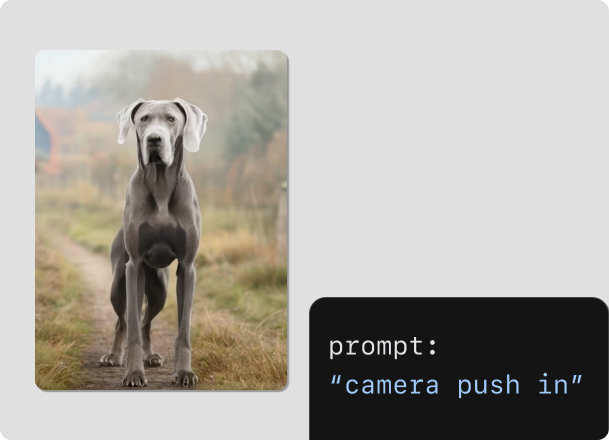
Task: Click the dog's front paw nearest the grass
Action: [185, 378]
